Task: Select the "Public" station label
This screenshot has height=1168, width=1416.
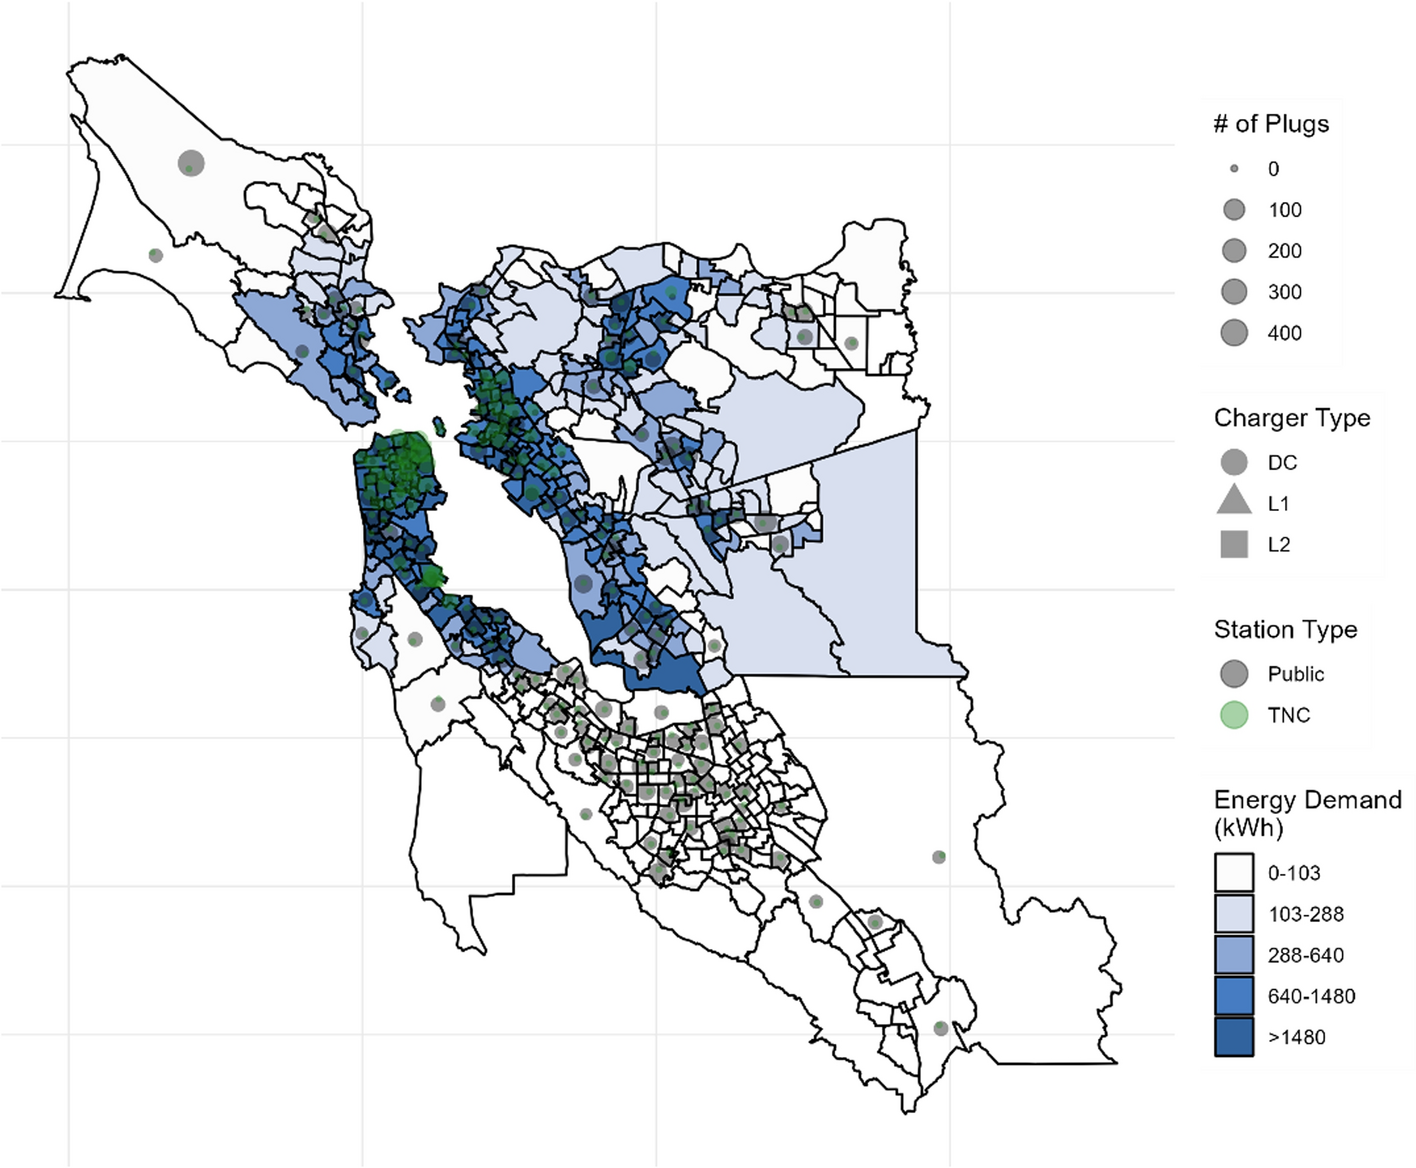Action: point(1296,674)
